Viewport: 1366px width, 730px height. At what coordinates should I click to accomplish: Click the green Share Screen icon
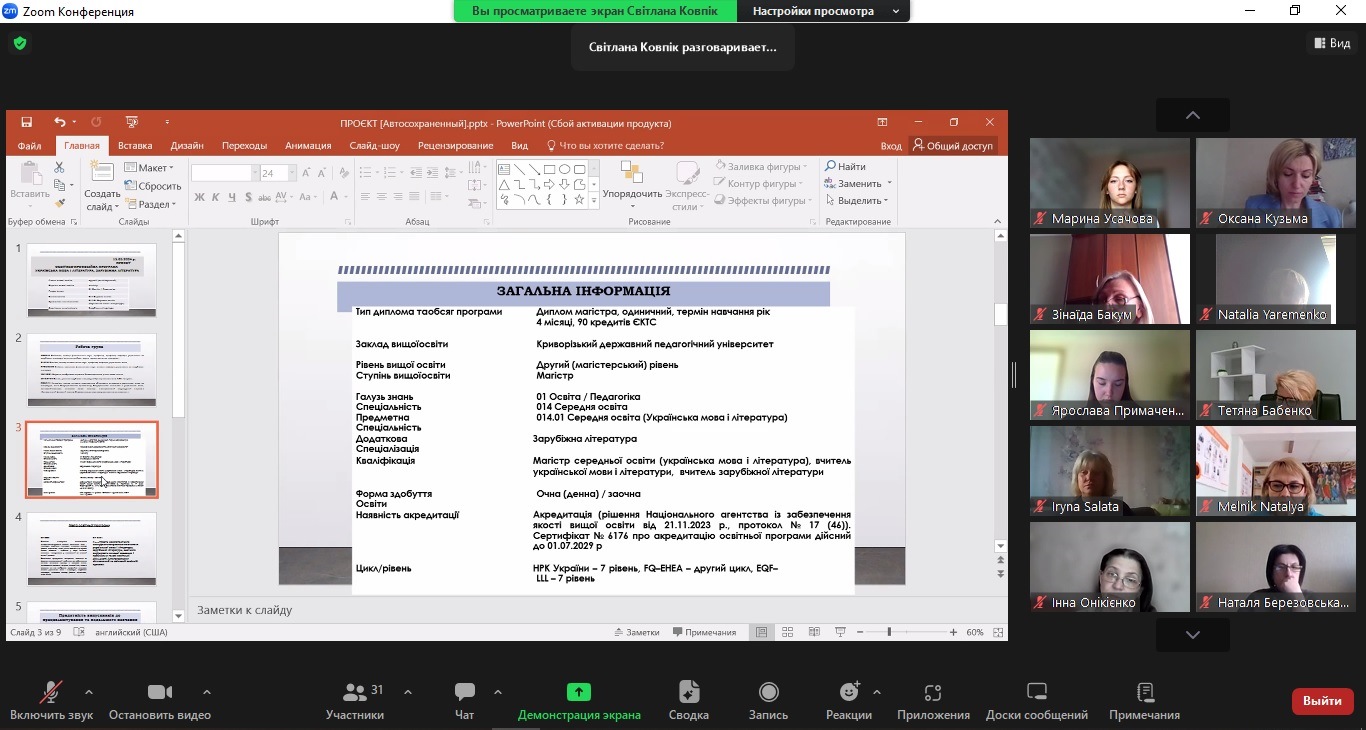pyautogui.click(x=579, y=692)
